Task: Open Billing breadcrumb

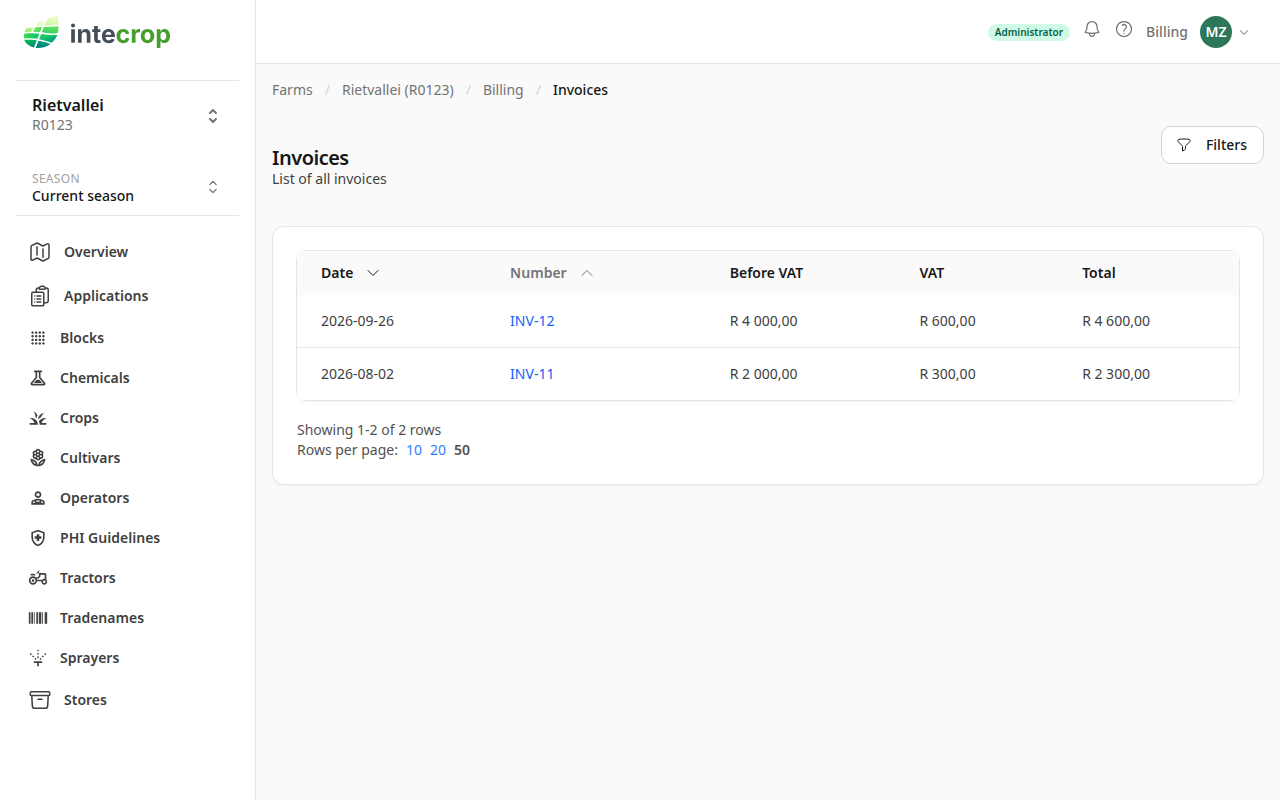Action: pyautogui.click(x=503, y=90)
